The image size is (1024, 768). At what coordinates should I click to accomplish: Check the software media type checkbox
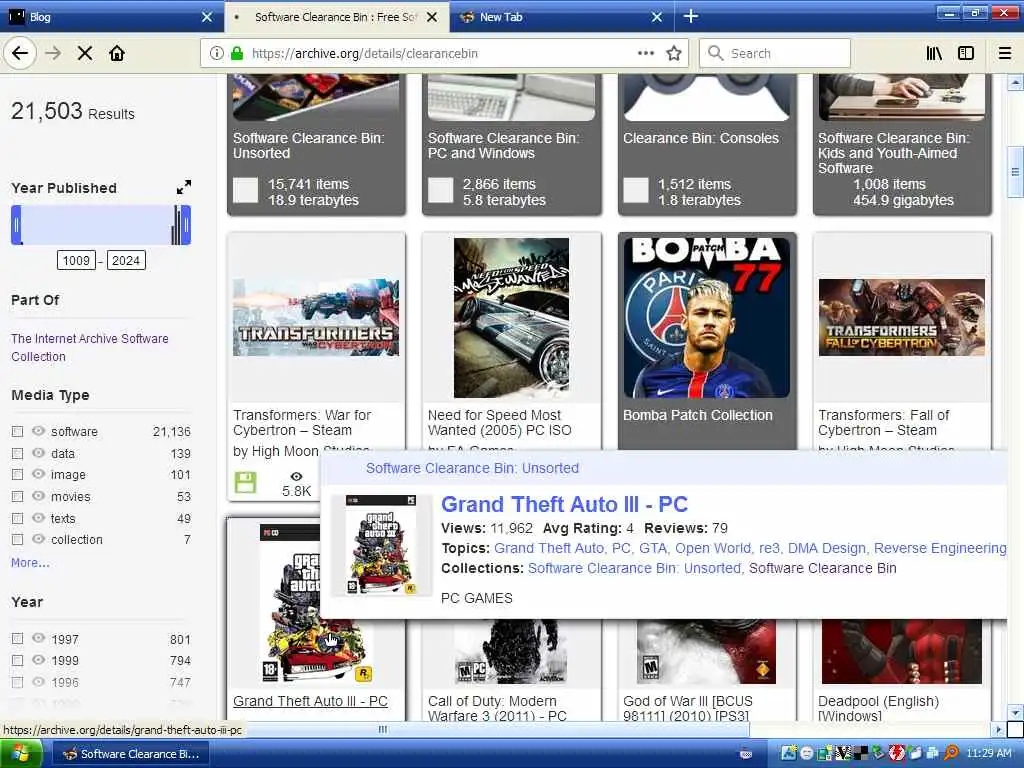[18, 432]
